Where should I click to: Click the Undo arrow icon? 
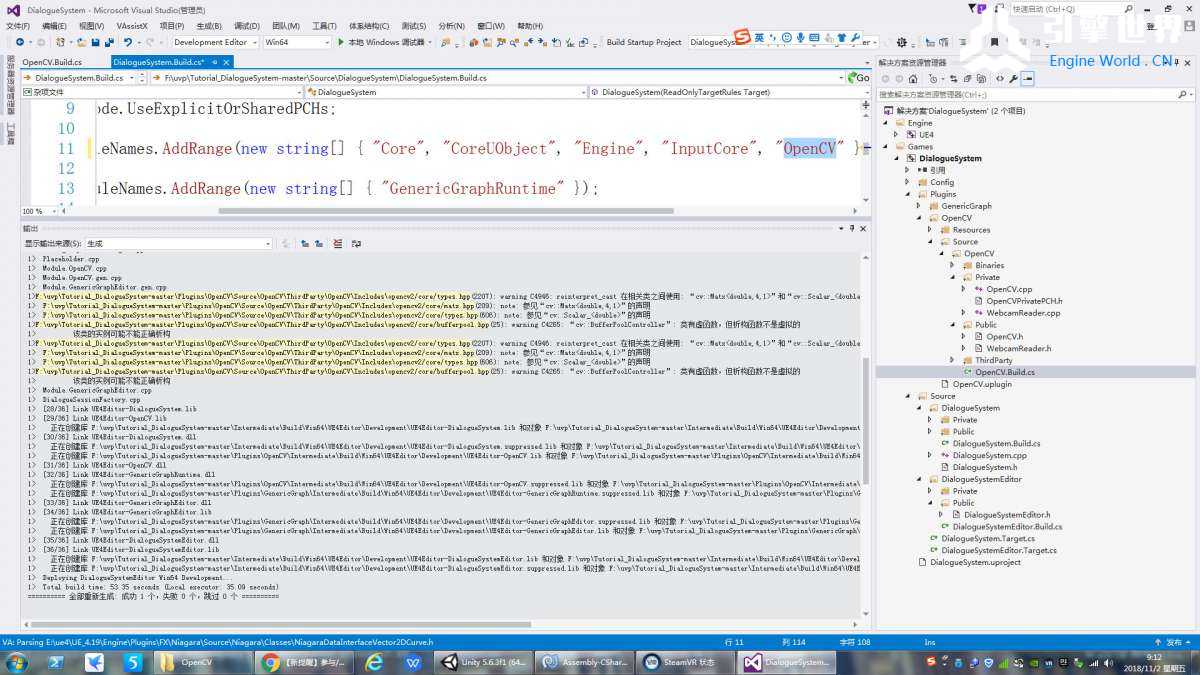click(128, 42)
